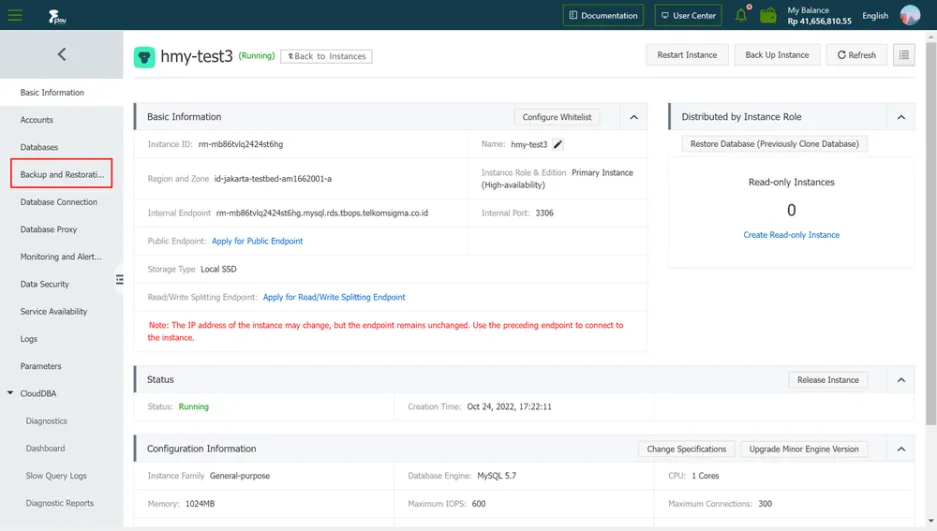Click Back Up Instance button

coord(777,55)
